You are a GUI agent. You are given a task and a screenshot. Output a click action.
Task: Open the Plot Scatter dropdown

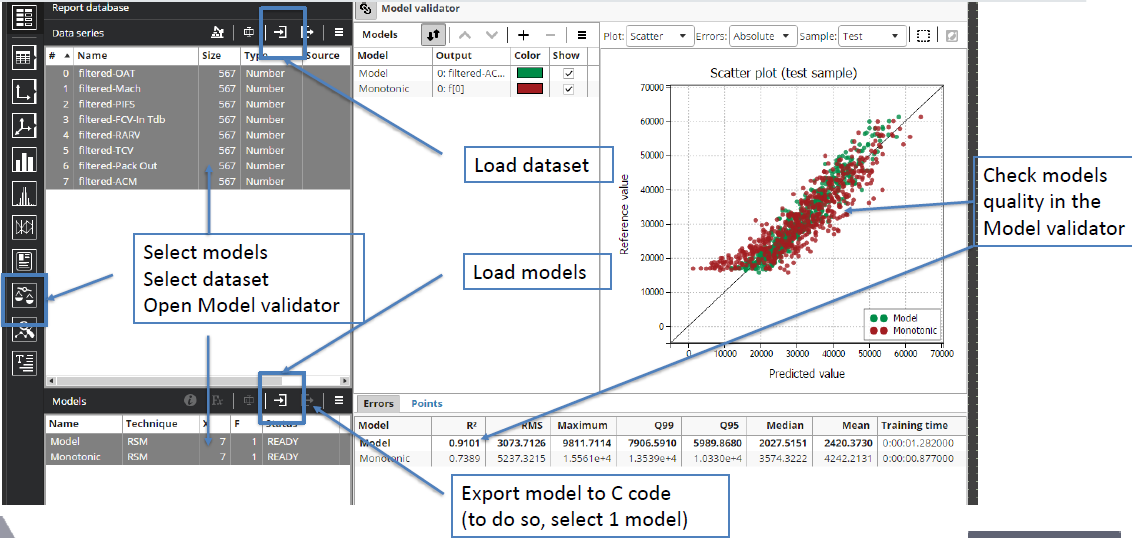click(x=660, y=35)
